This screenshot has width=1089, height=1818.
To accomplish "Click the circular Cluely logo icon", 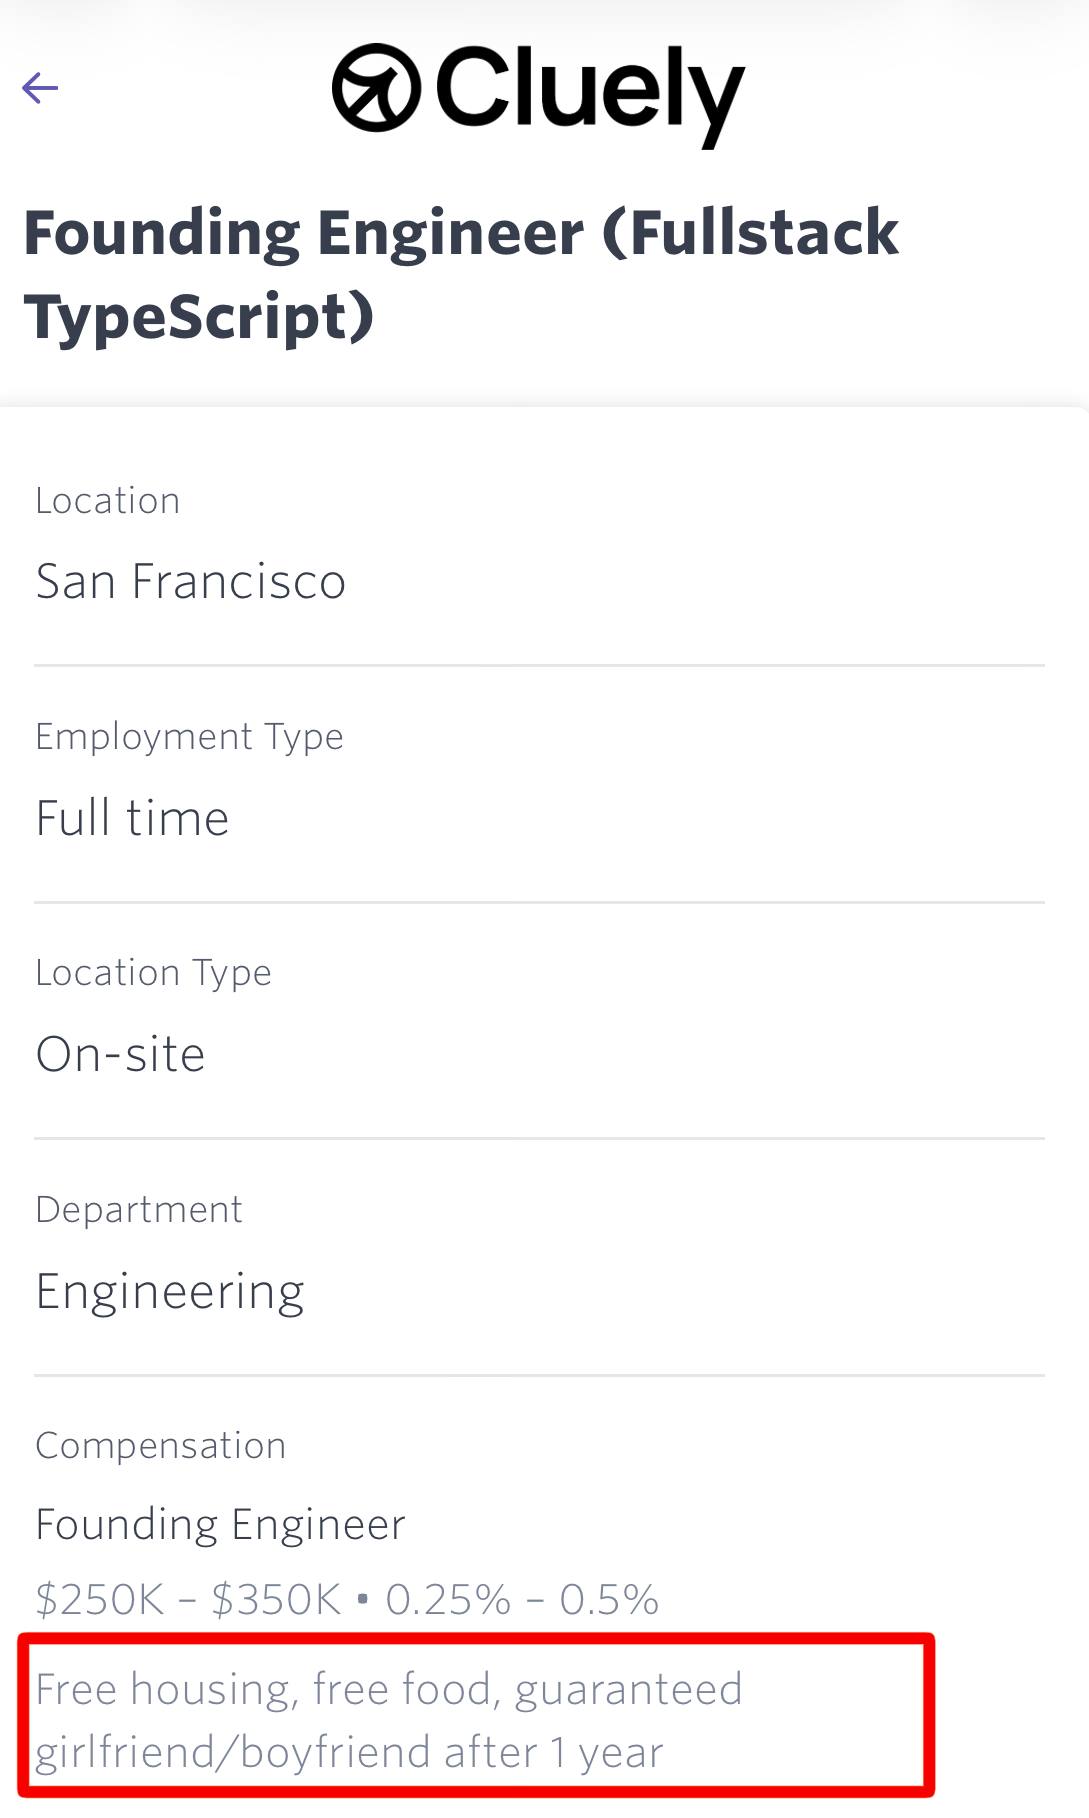I will click(x=376, y=88).
